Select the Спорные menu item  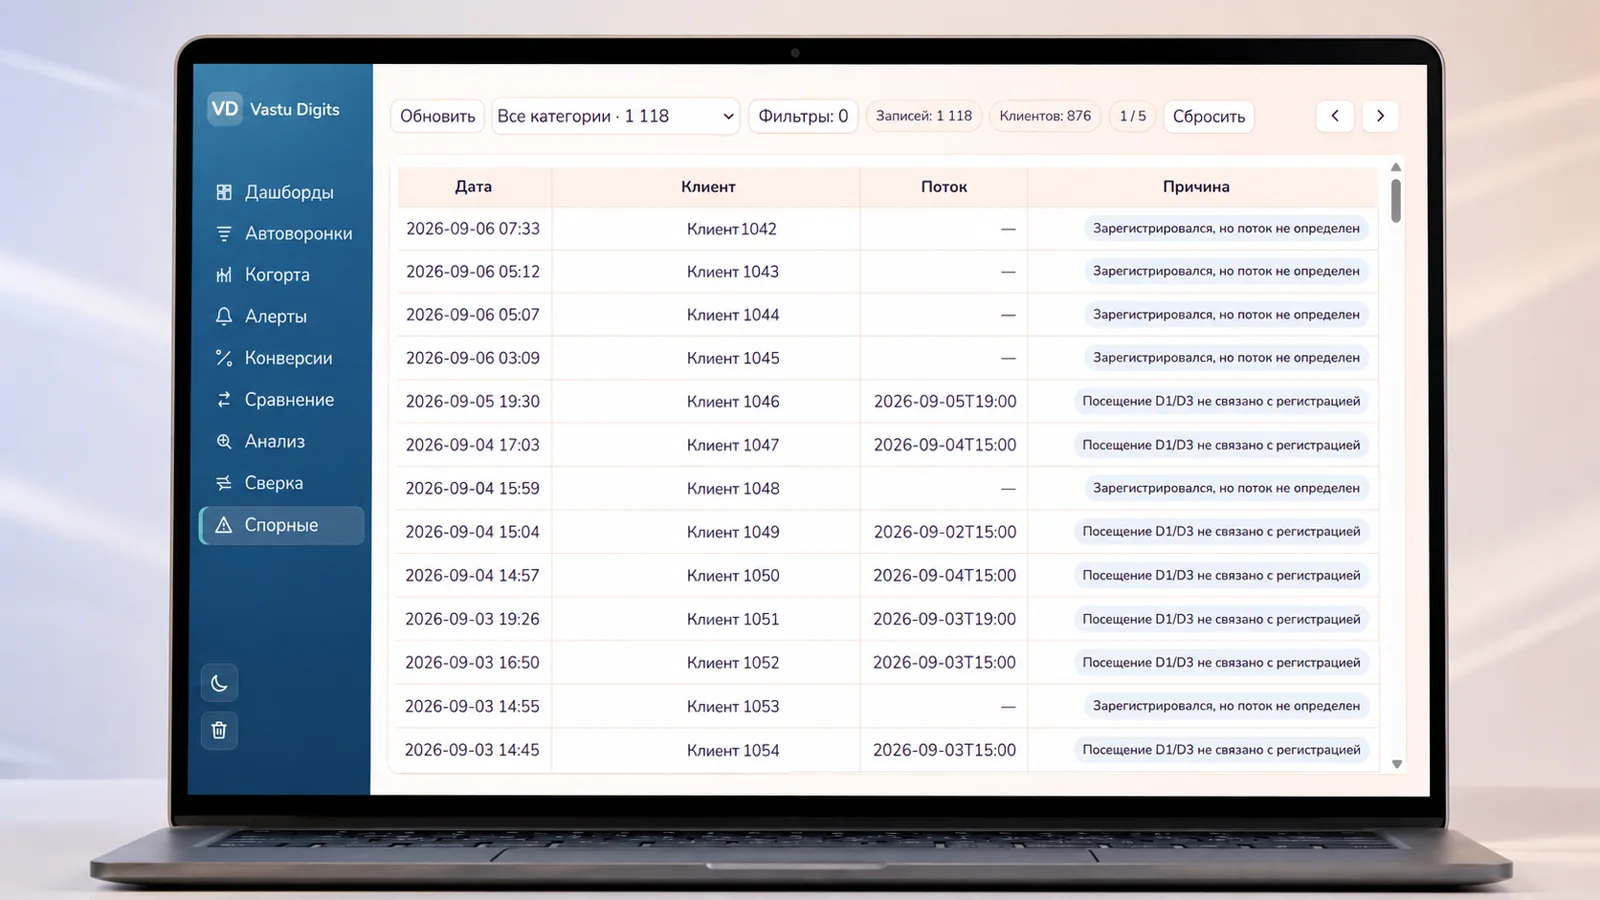click(x=282, y=525)
